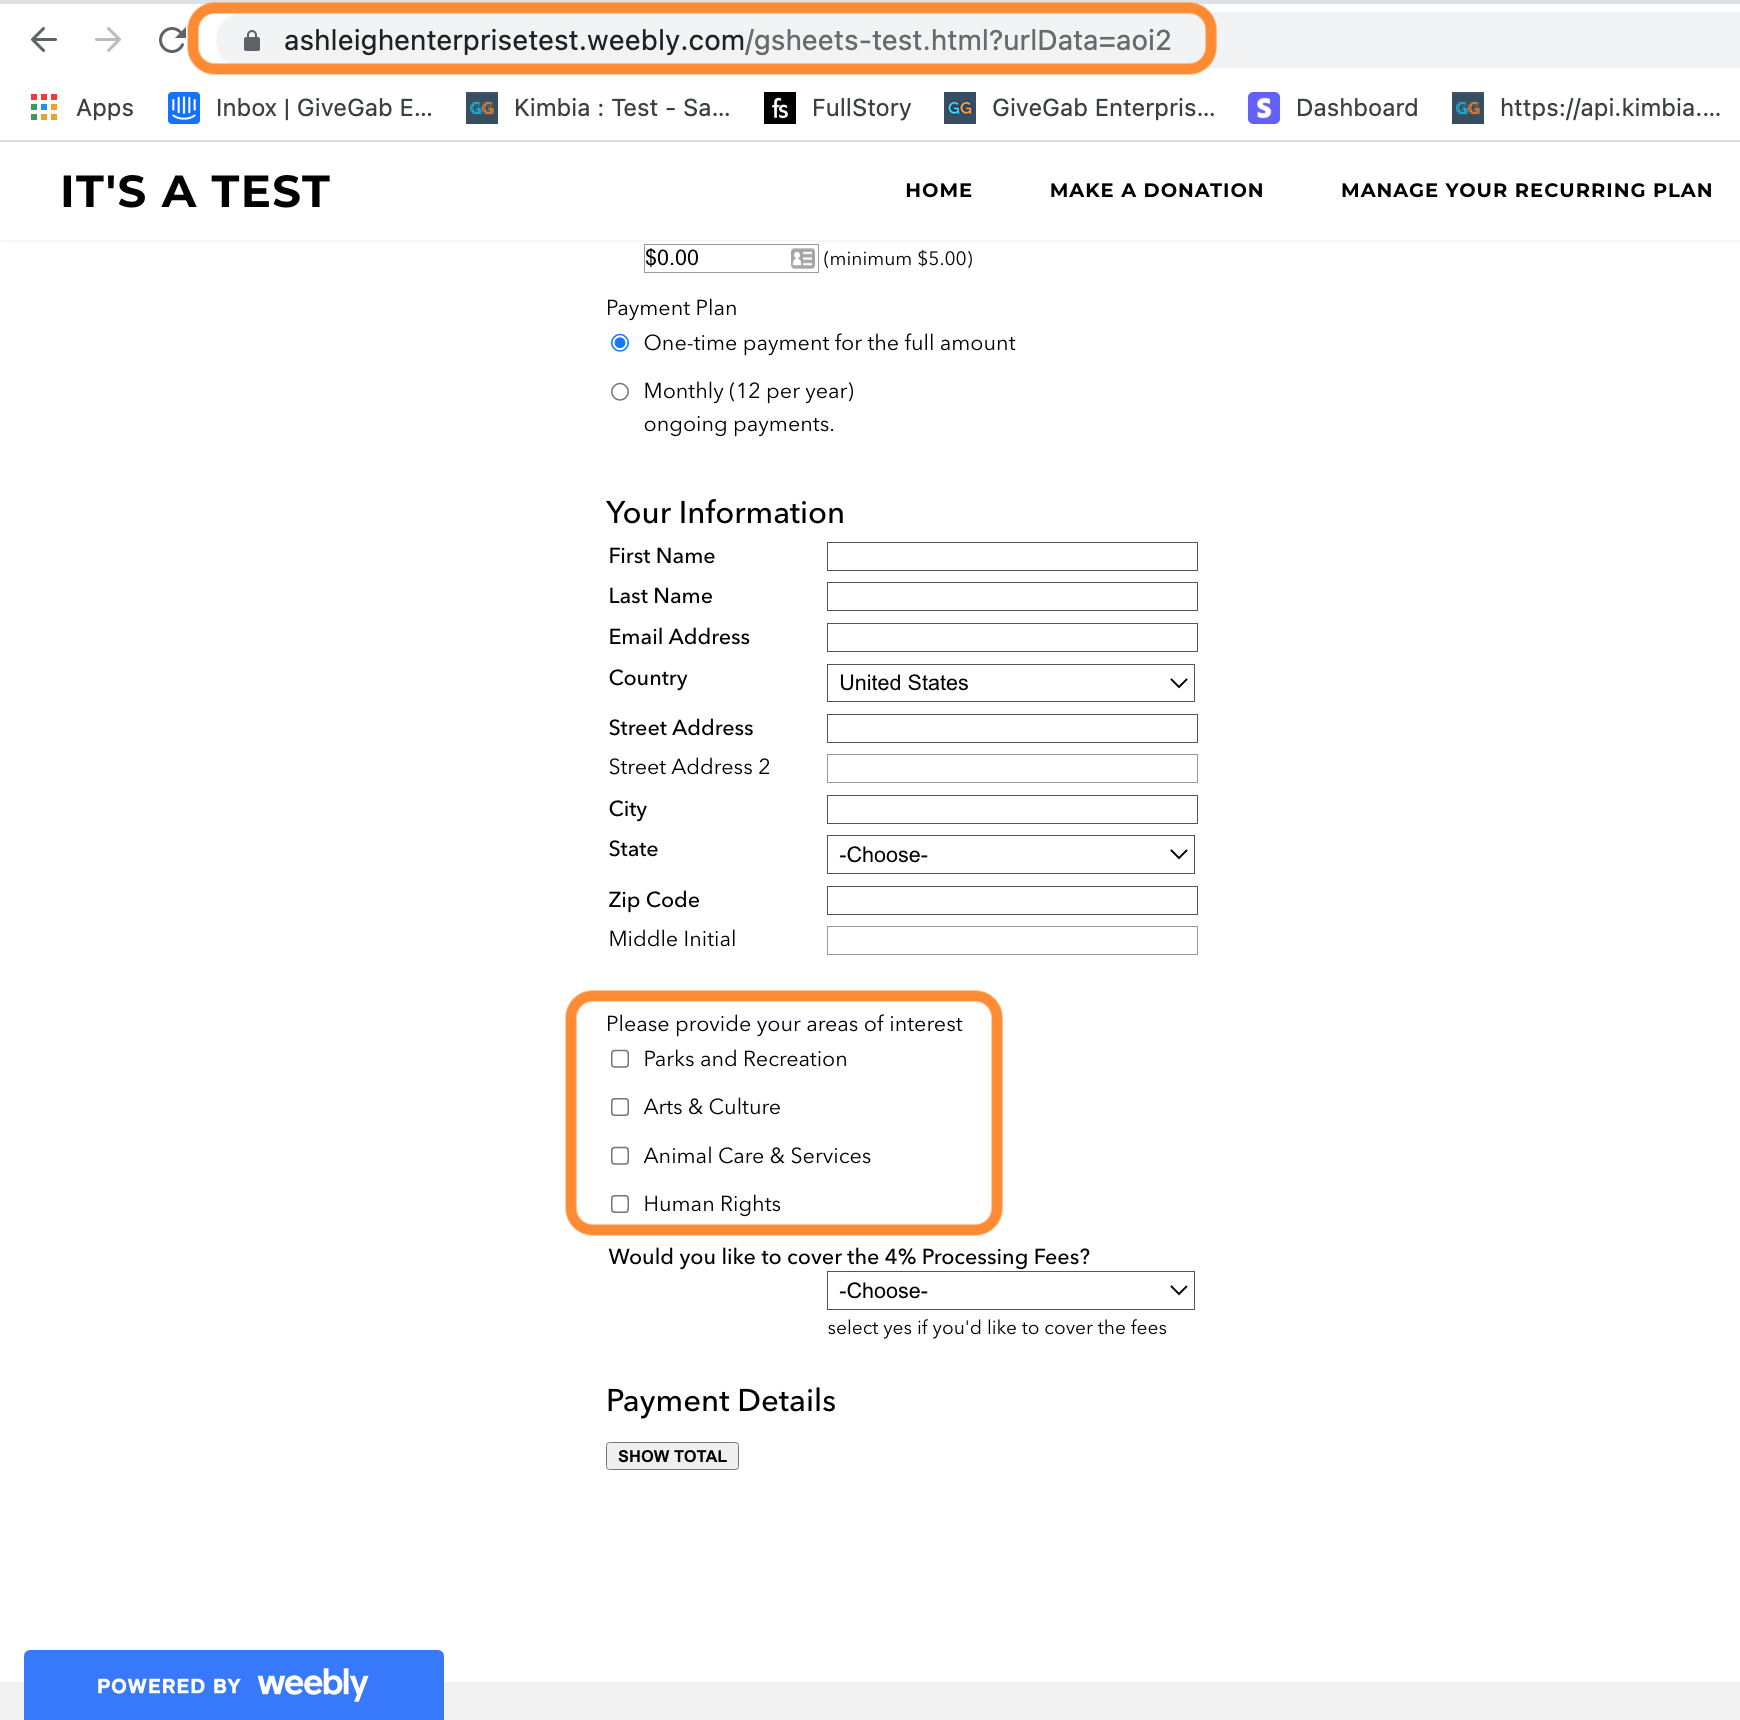This screenshot has height=1720, width=1740.
Task: Open the Apps grid bookmark icon
Action: click(x=44, y=107)
